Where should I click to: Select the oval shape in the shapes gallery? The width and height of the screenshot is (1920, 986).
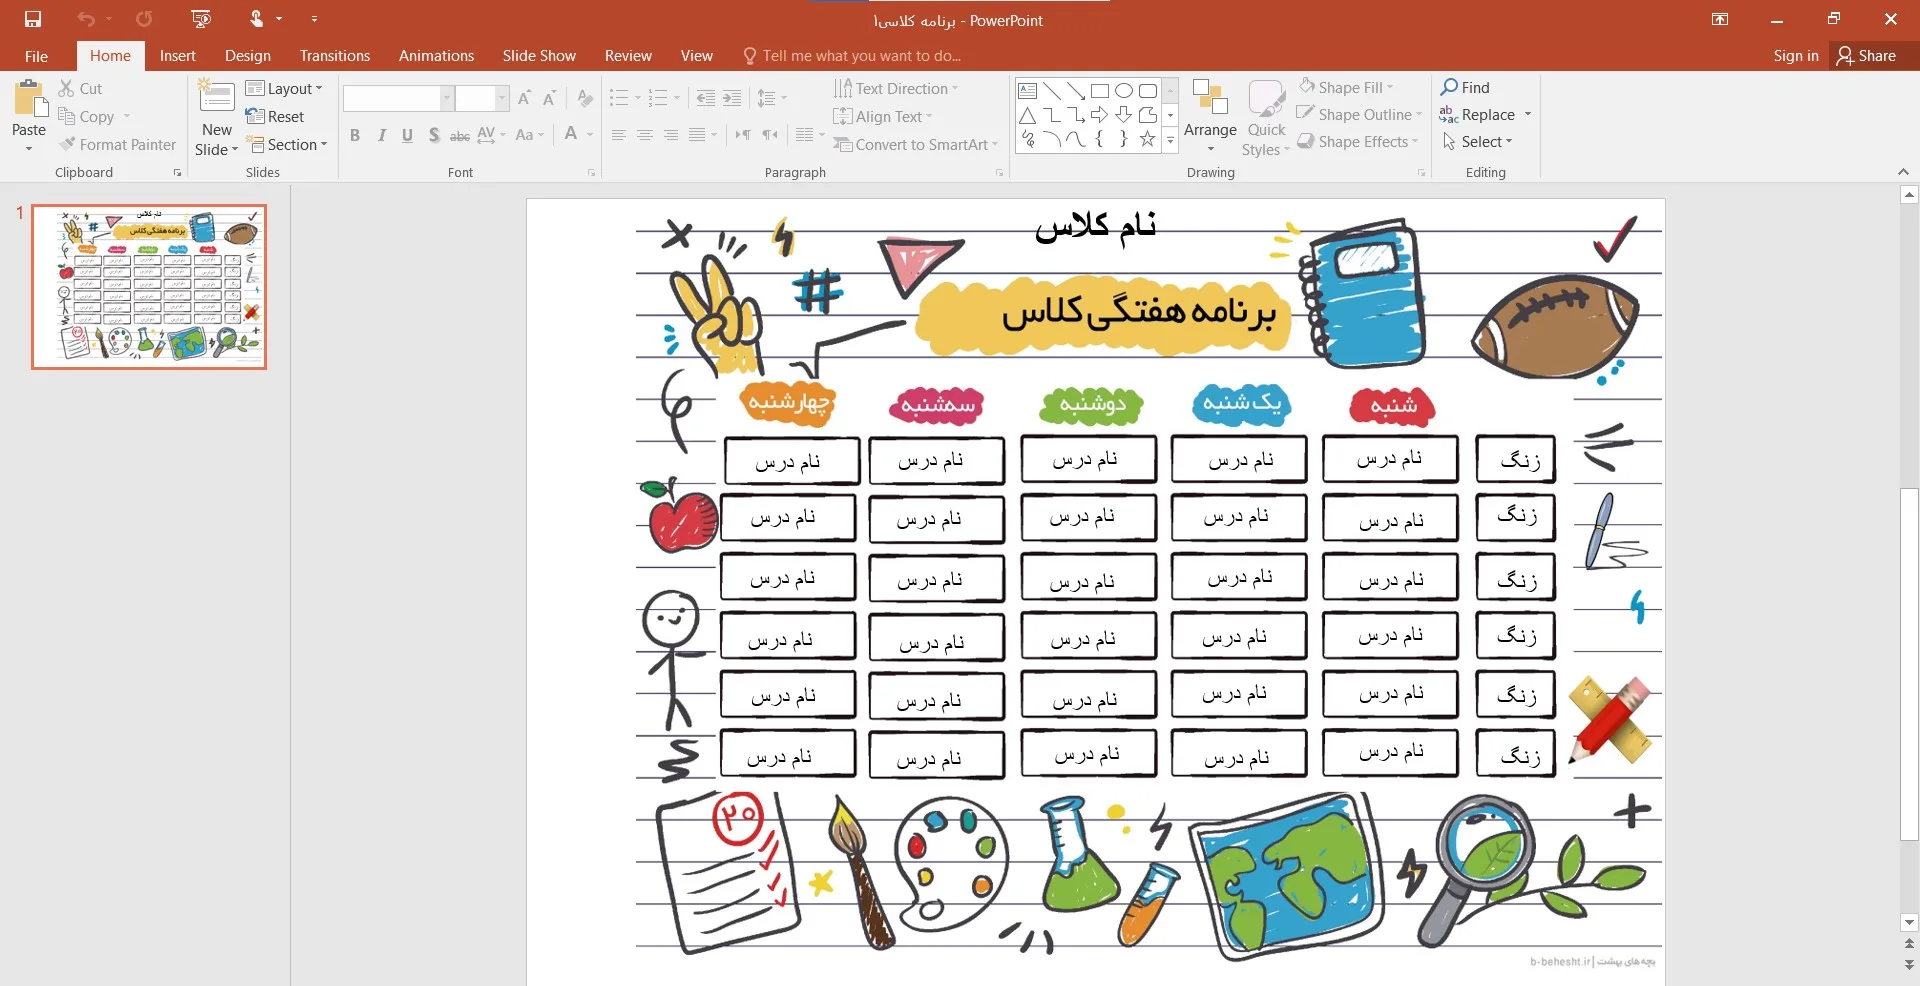pos(1123,91)
